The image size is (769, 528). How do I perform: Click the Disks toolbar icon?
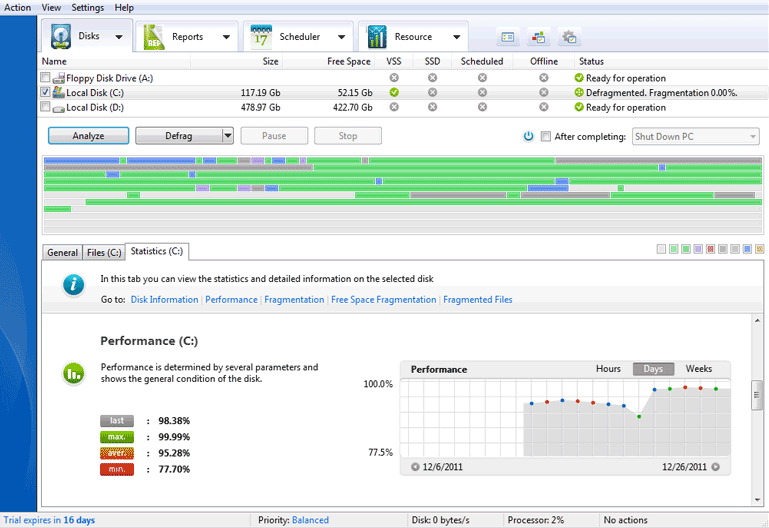(x=61, y=36)
